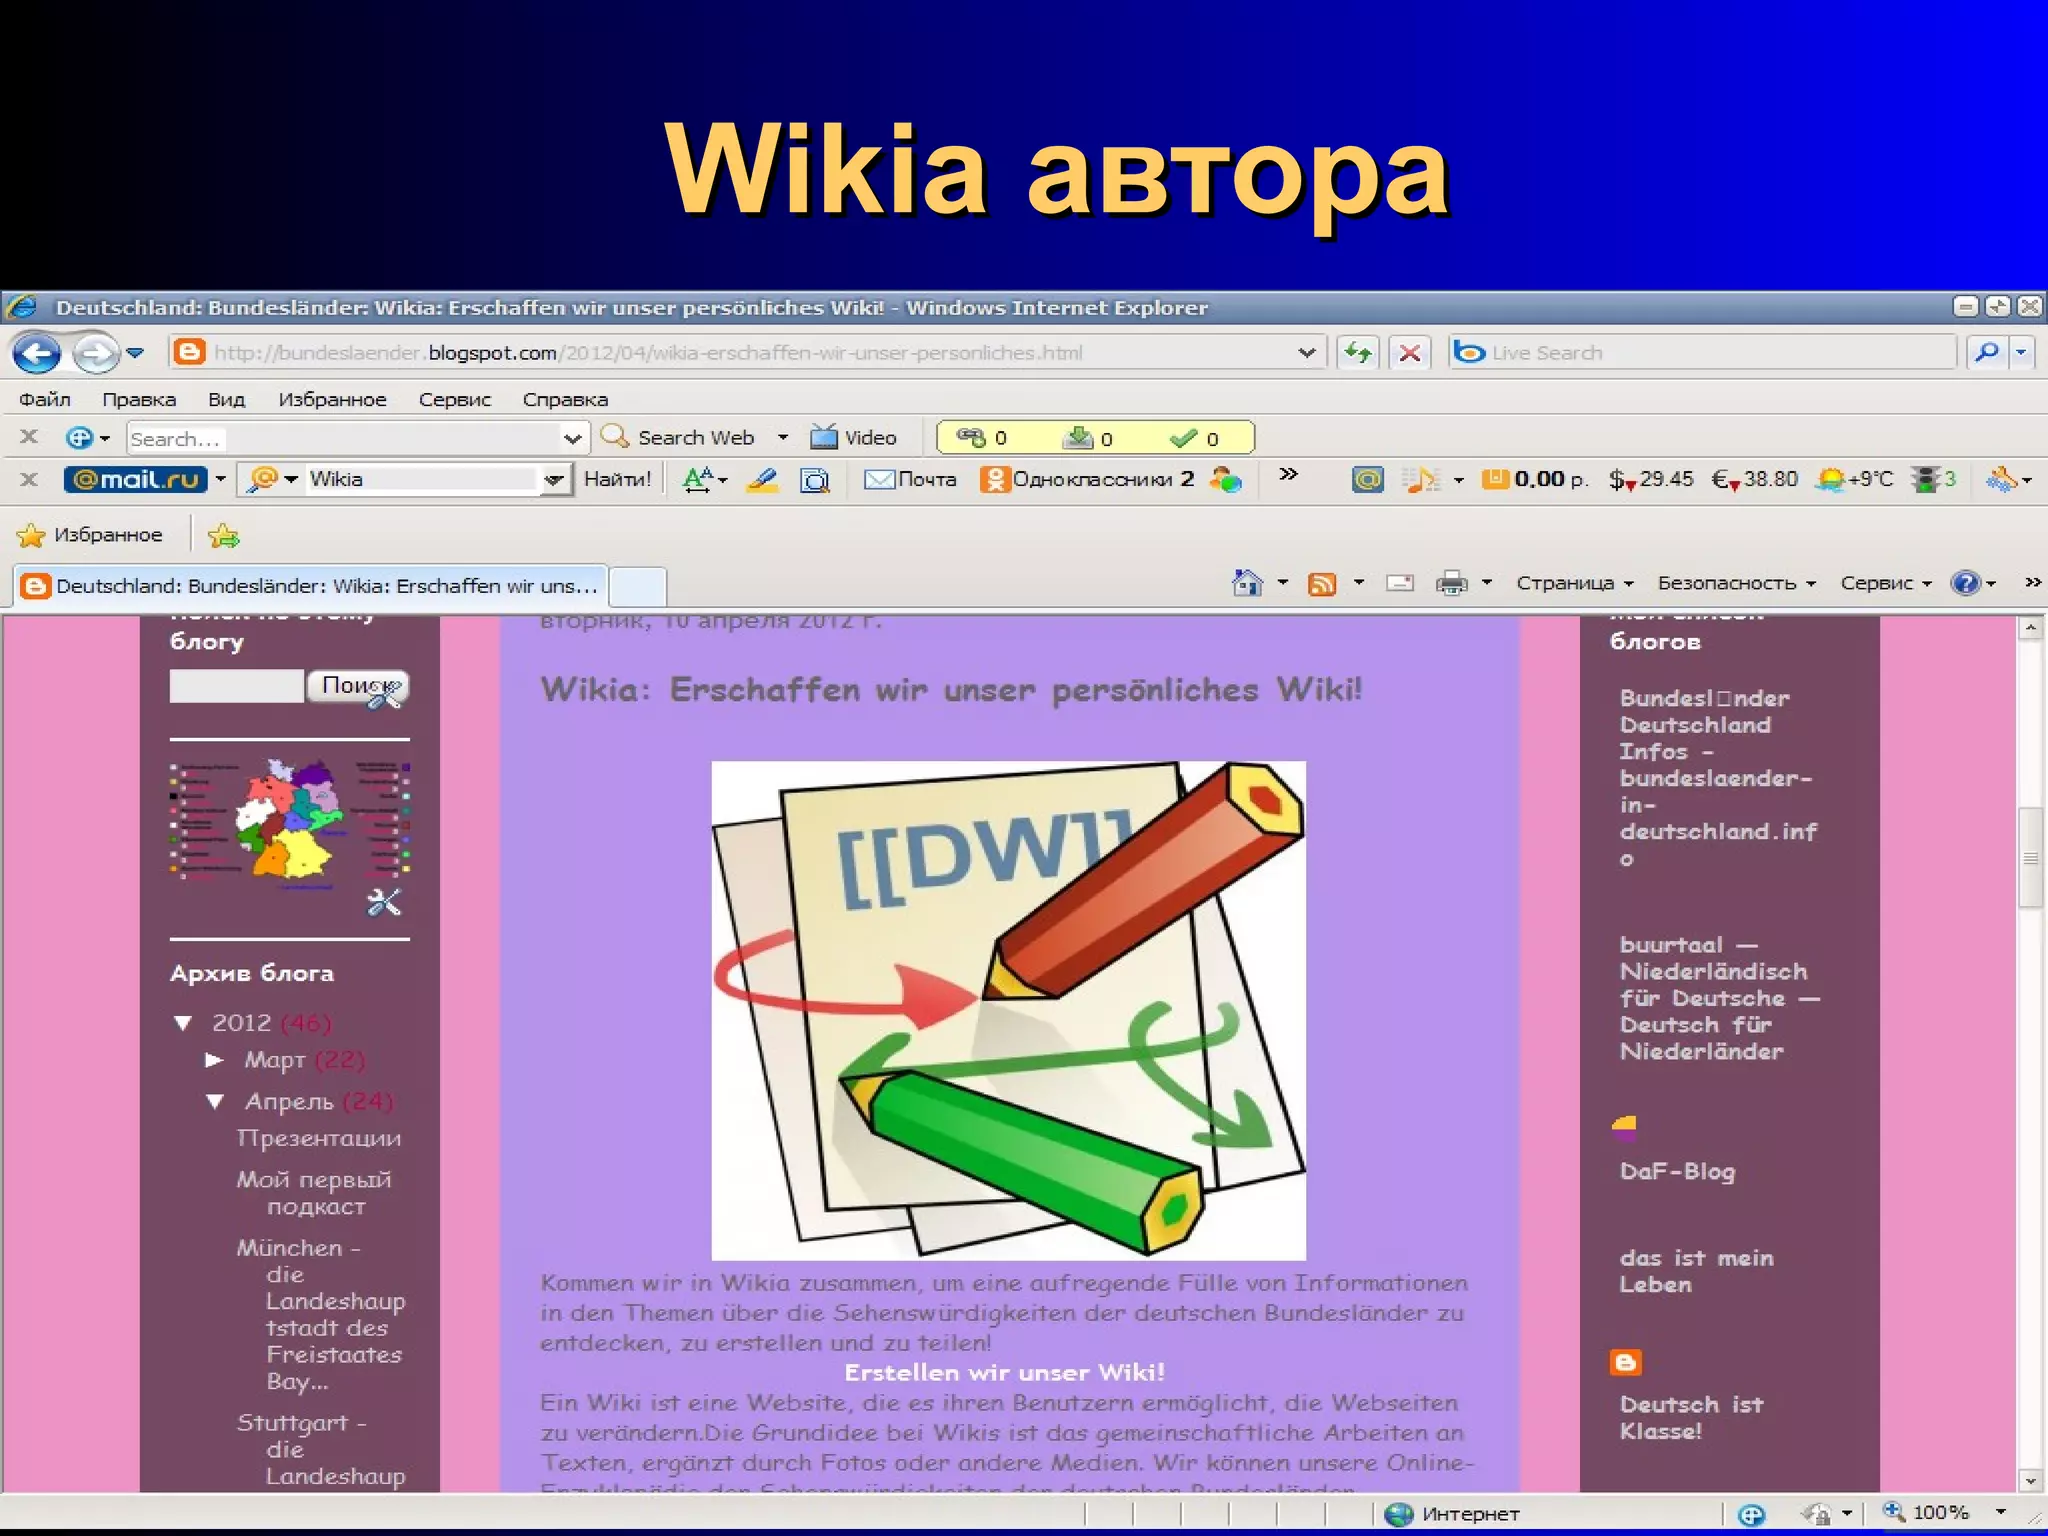Expand the toolbar Search... combo box
The height and width of the screenshot is (1536, 2048).
click(572, 439)
